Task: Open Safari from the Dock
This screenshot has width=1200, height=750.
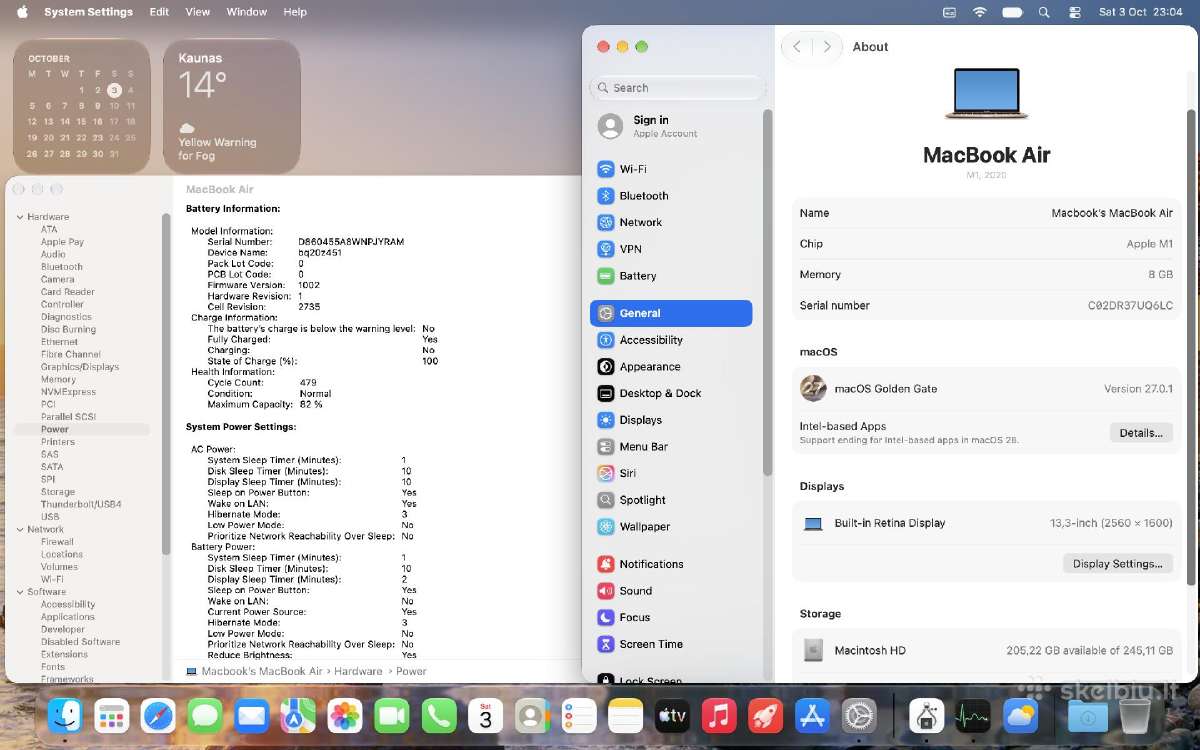Action: (x=158, y=716)
